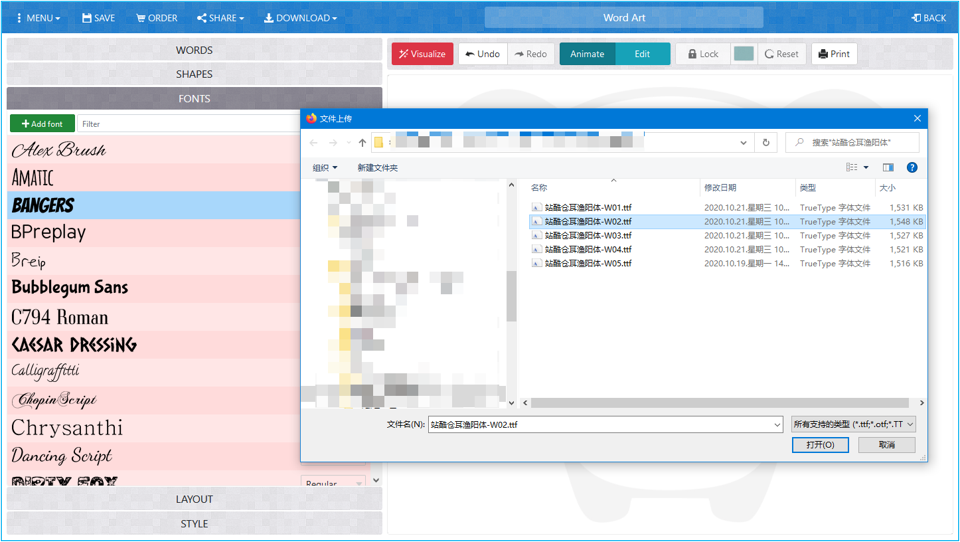This screenshot has width=960, height=542.
Task: Click the dialog back arrow
Action: coord(313,143)
